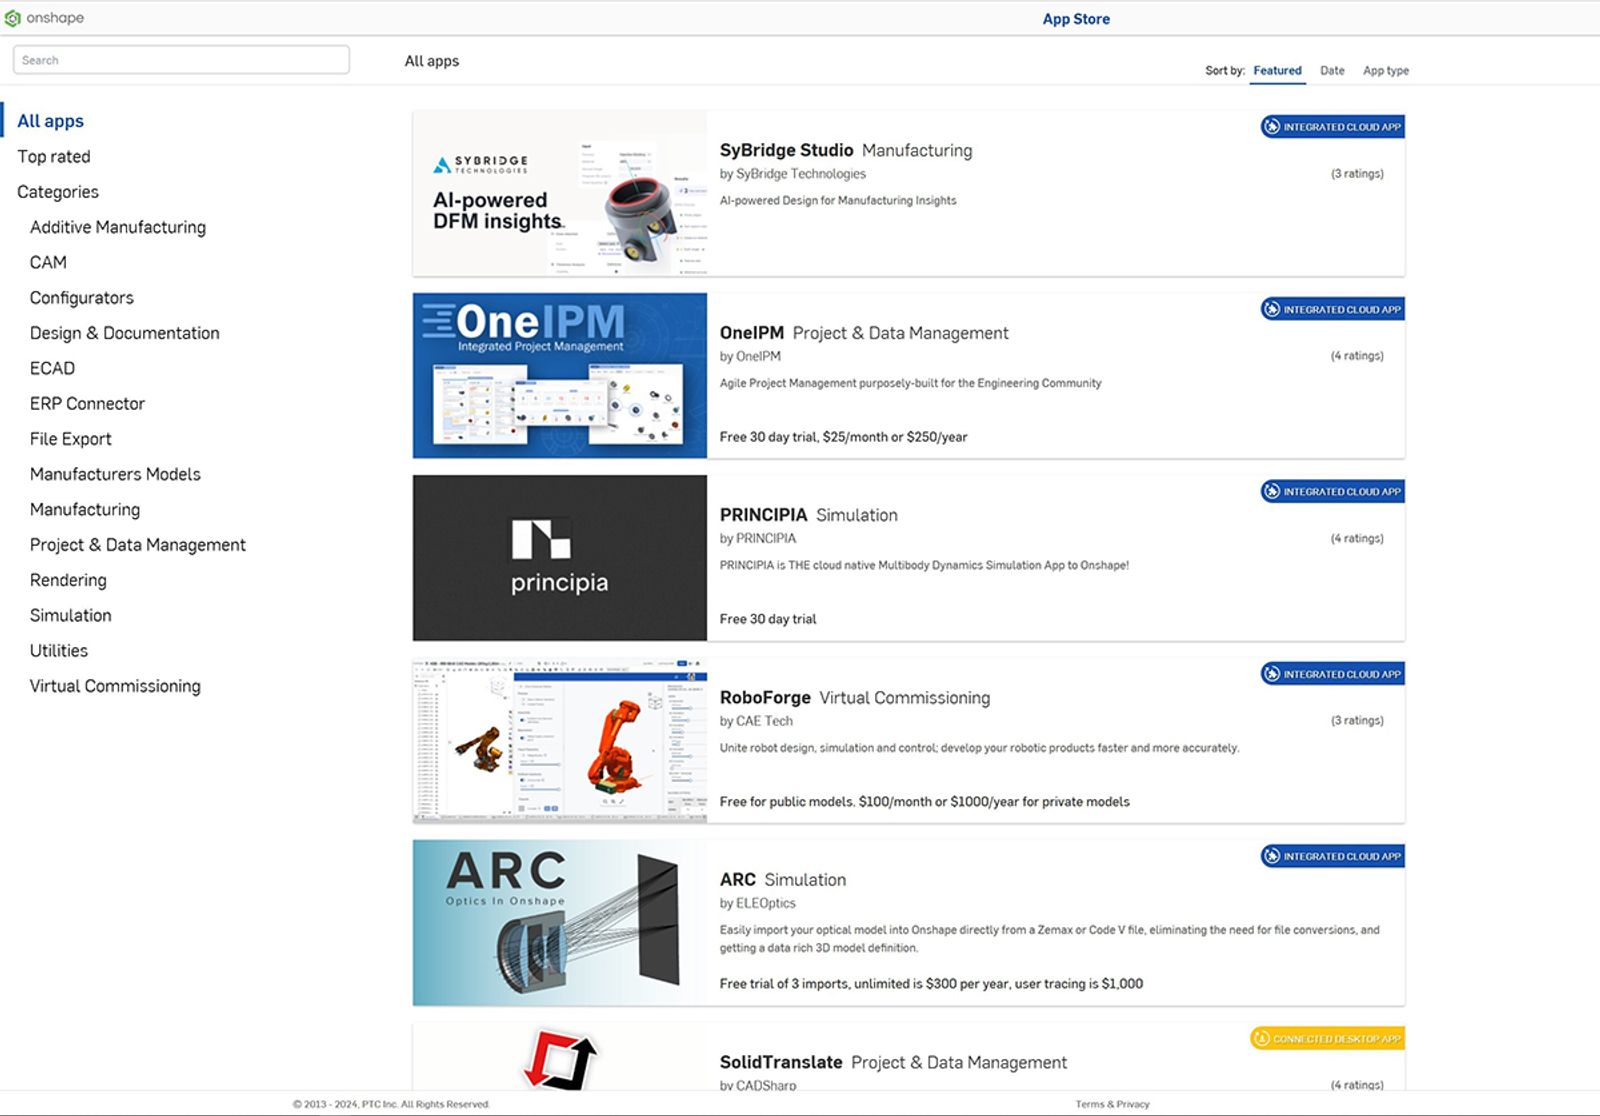
Task: Click the Search input field
Action: [181, 60]
